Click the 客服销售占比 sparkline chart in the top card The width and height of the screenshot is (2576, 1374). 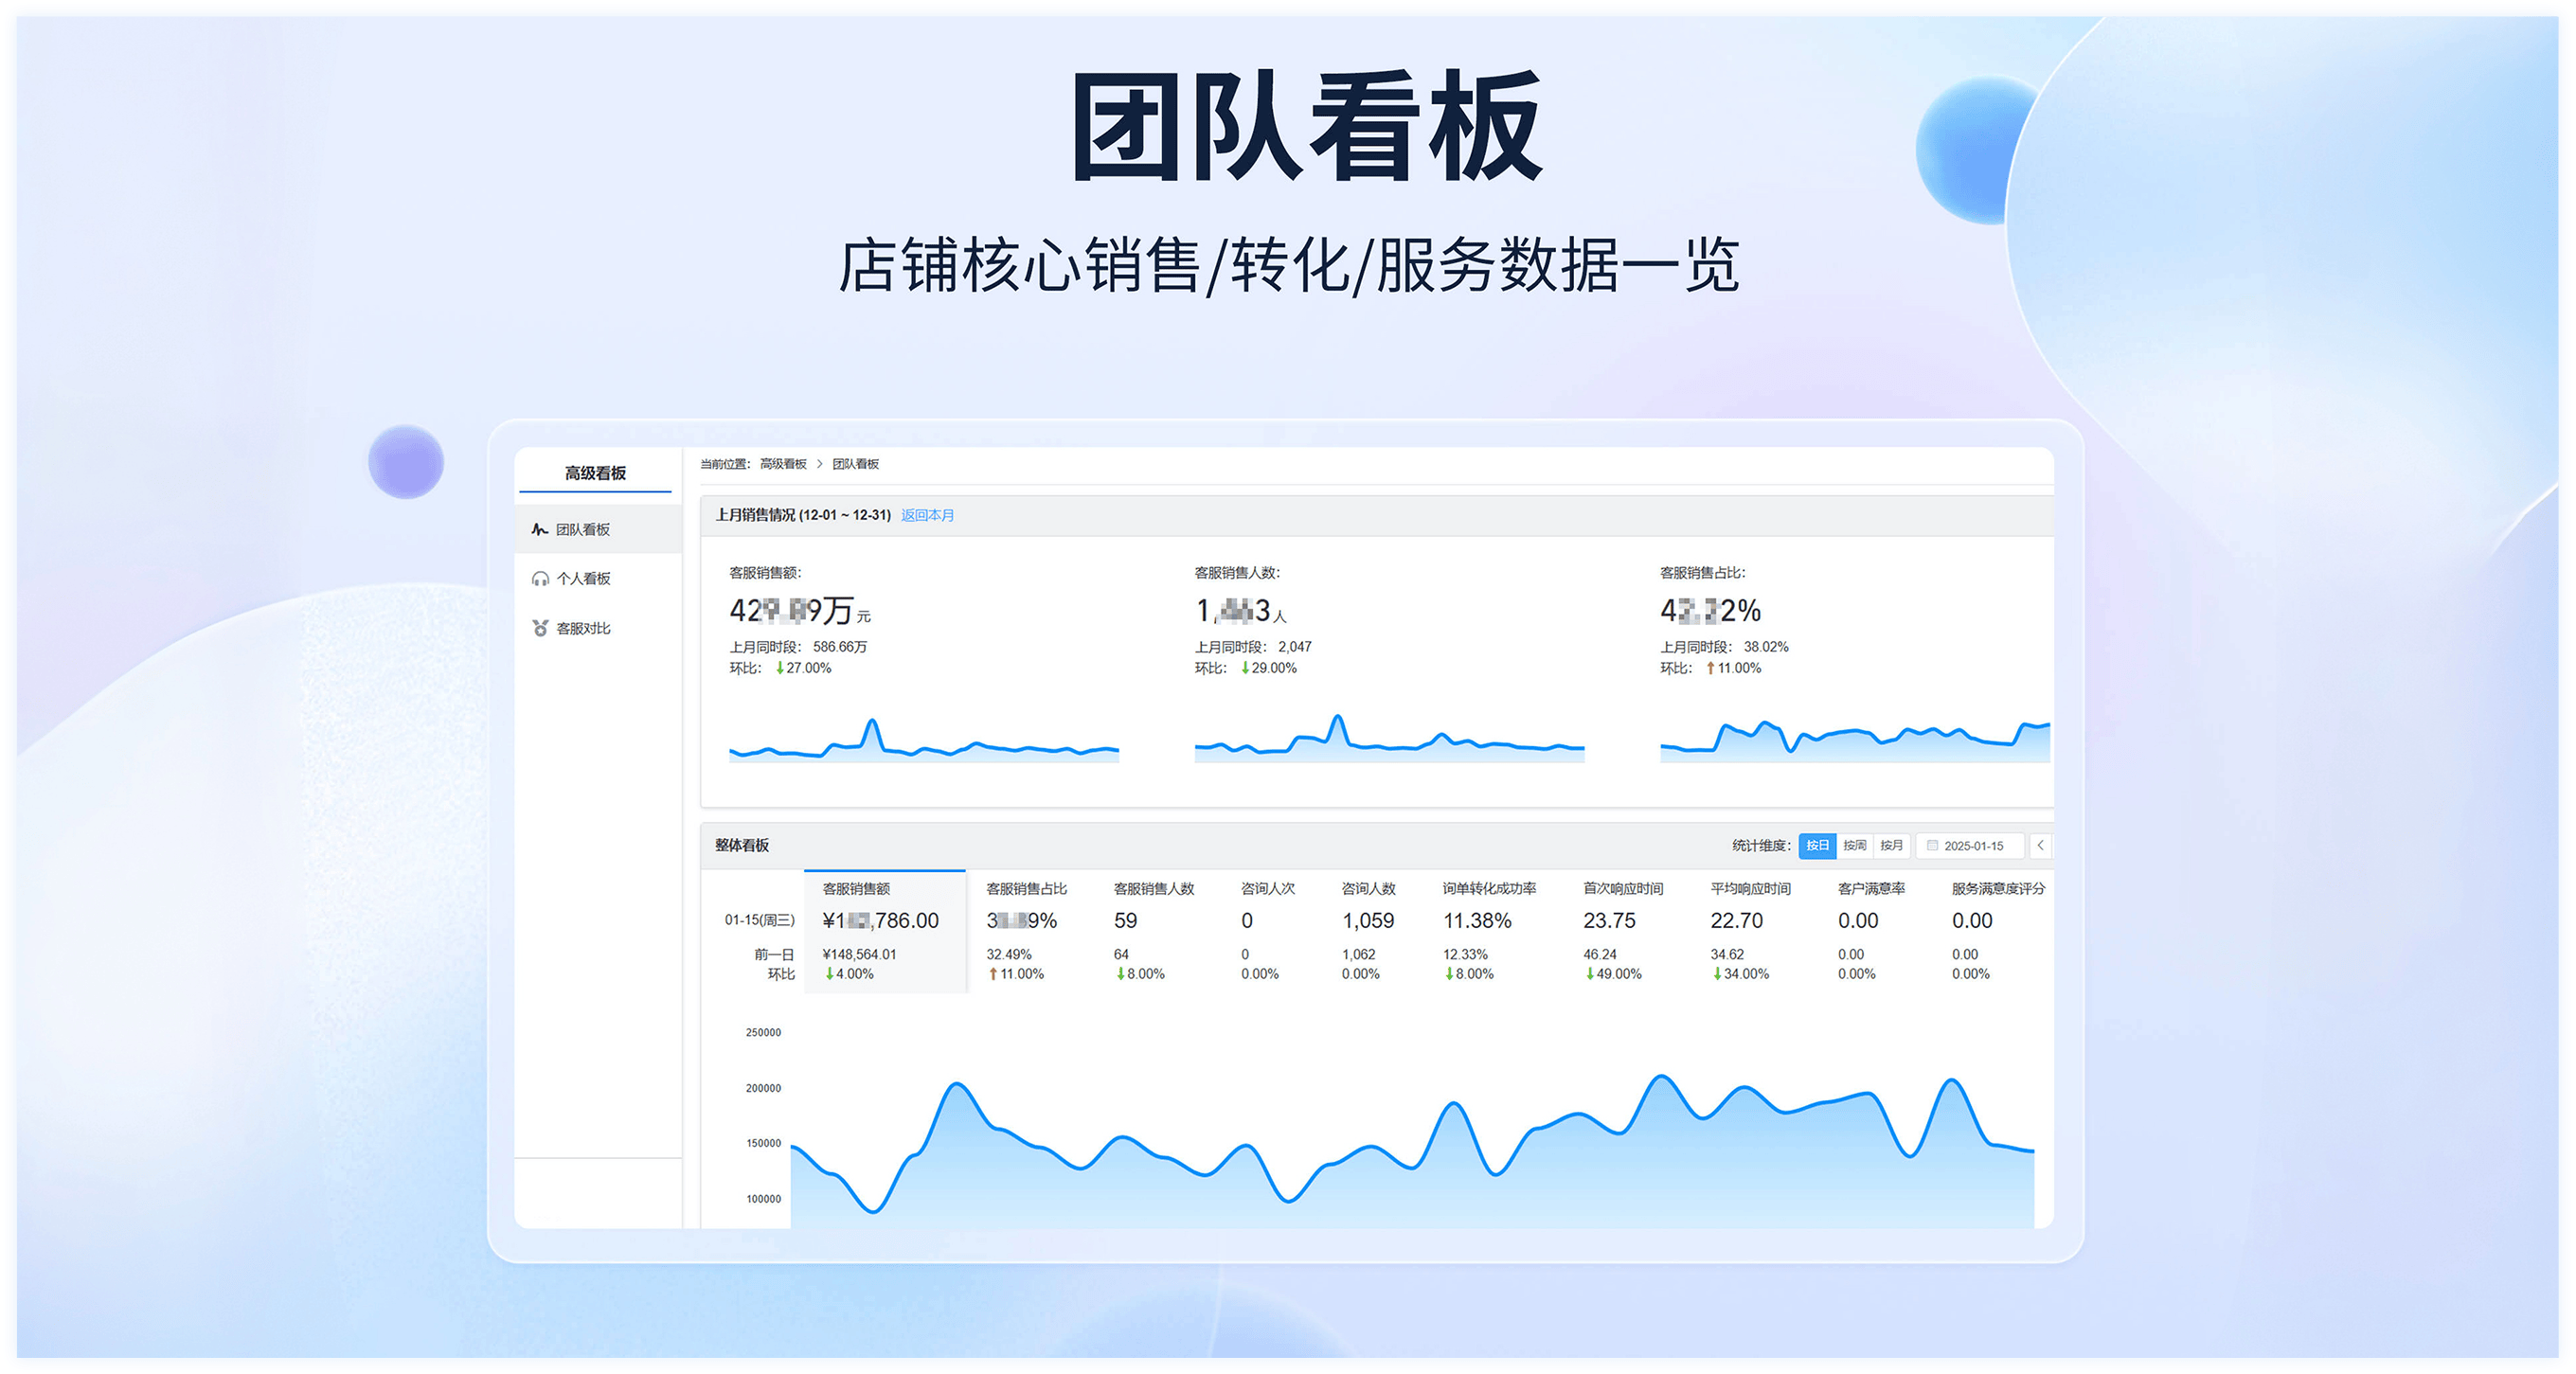[1855, 741]
